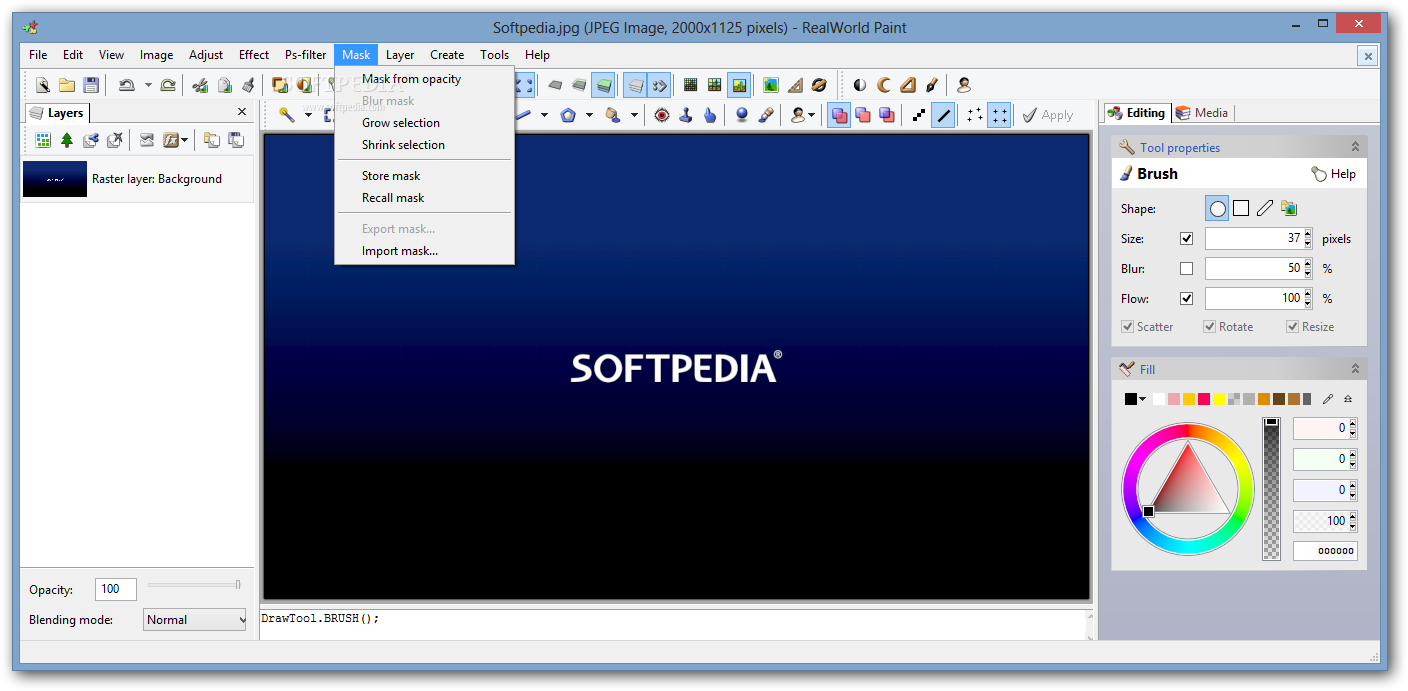Viewport: 1408px width, 691px height.
Task: Select the line drawing tool
Action: [524, 115]
